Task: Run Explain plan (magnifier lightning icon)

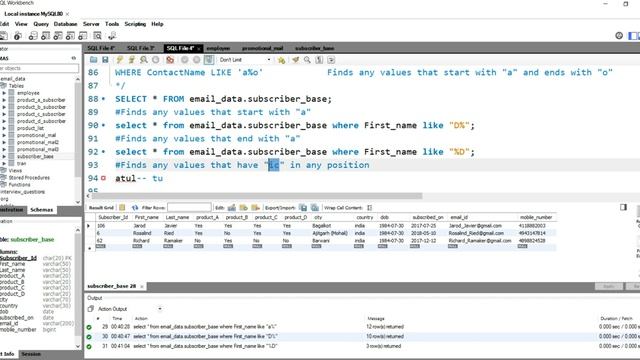Action: tap(144, 60)
